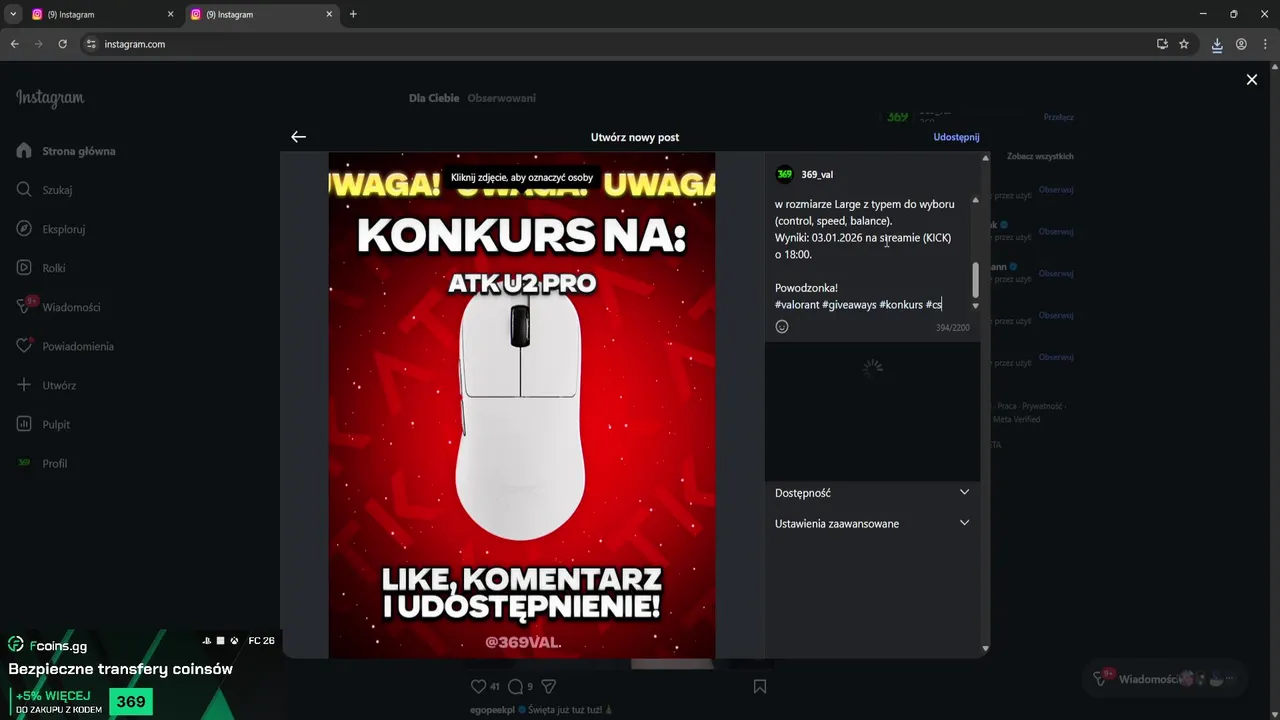Open Wiadomości messages in sidebar
1280x720 pixels.
click(58, 307)
